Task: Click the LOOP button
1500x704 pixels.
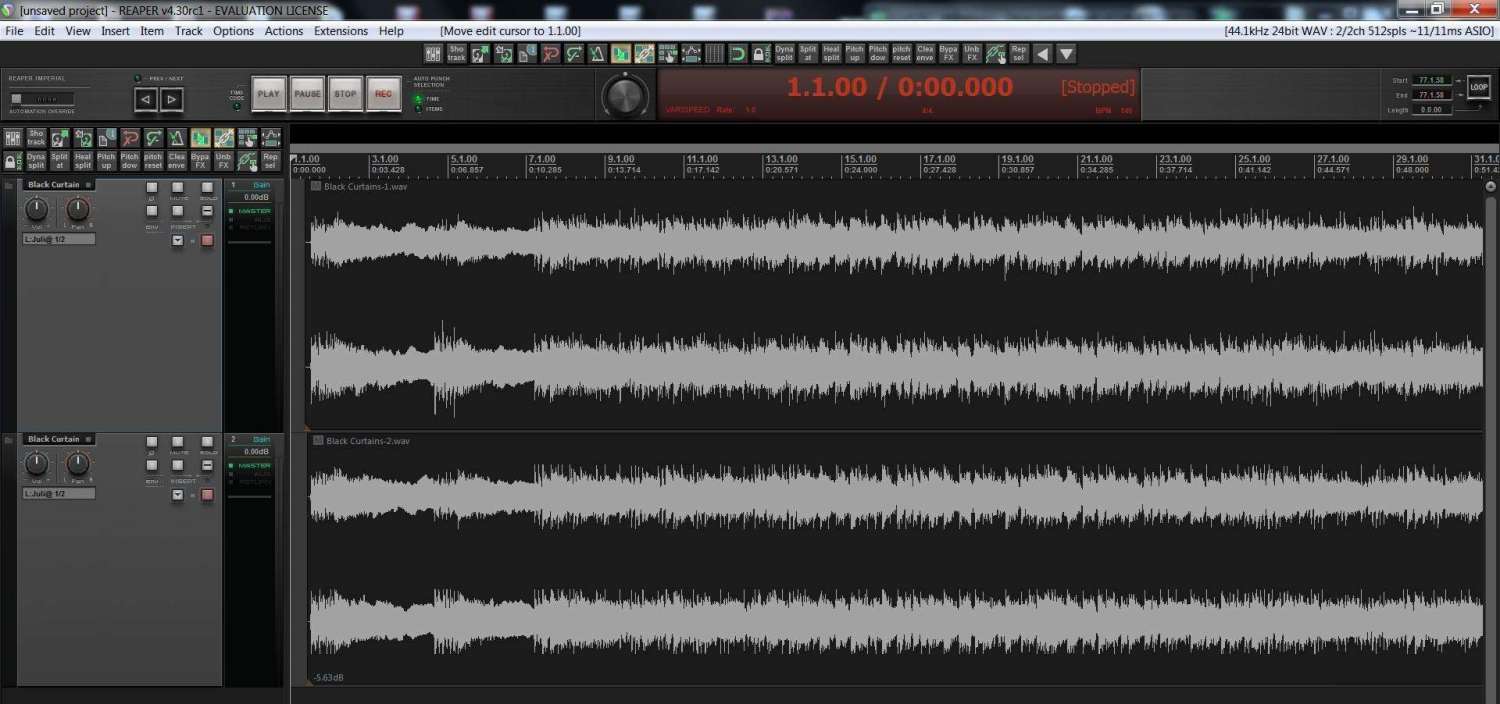Action: pyautogui.click(x=1479, y=88)
